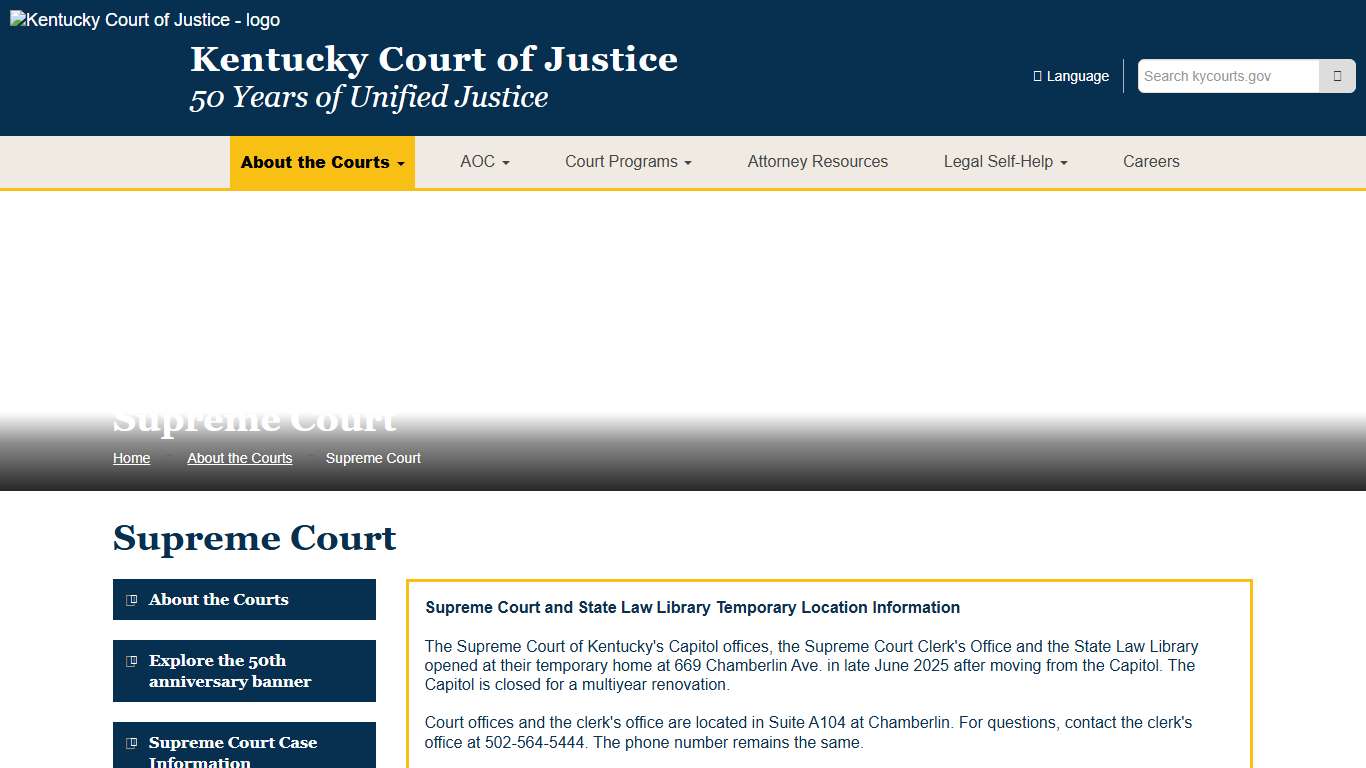Viewport: 1366px width, 768px height.
Task: Open the Explore the 50th anniversary banner panel
Action: coord(244,671)
